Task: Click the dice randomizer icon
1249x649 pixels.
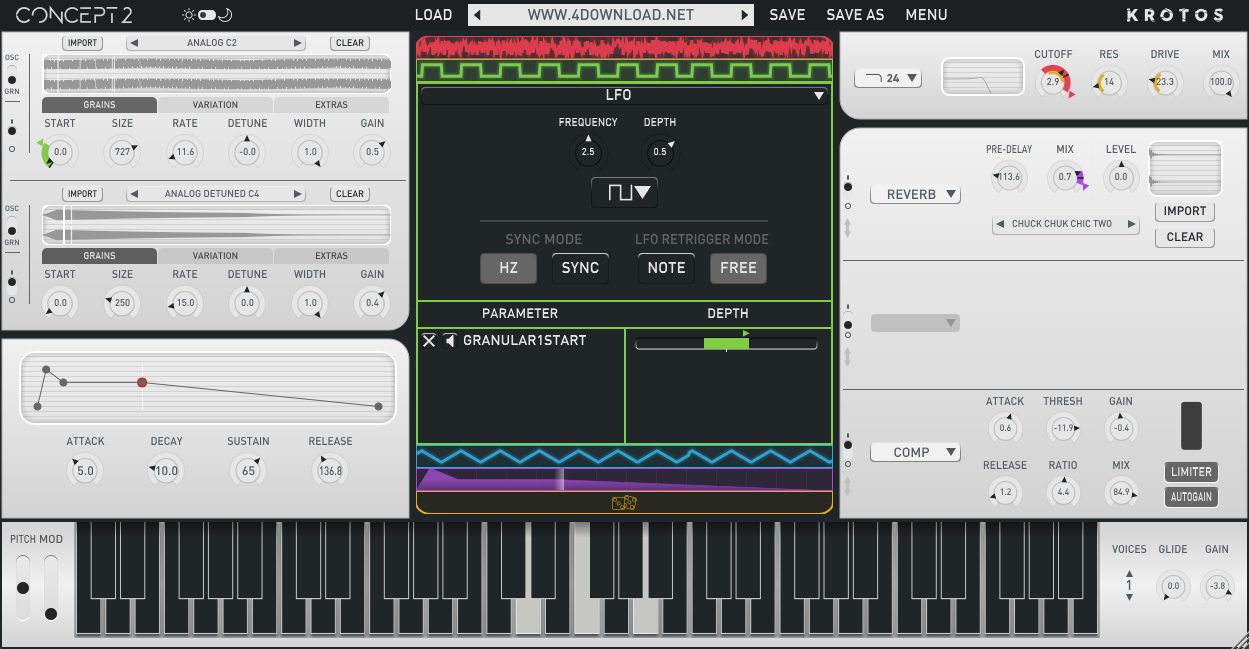Action: pos(624,503)
